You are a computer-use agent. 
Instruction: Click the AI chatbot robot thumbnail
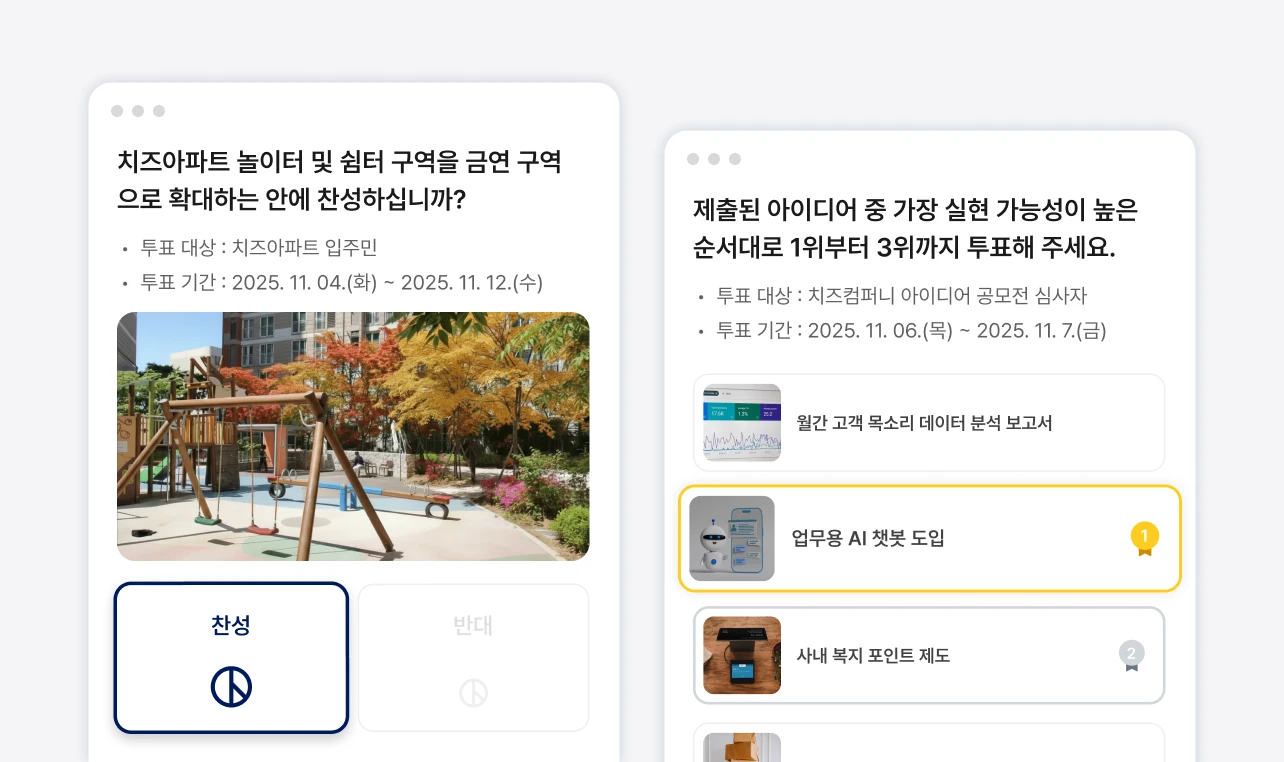[732, 538]
